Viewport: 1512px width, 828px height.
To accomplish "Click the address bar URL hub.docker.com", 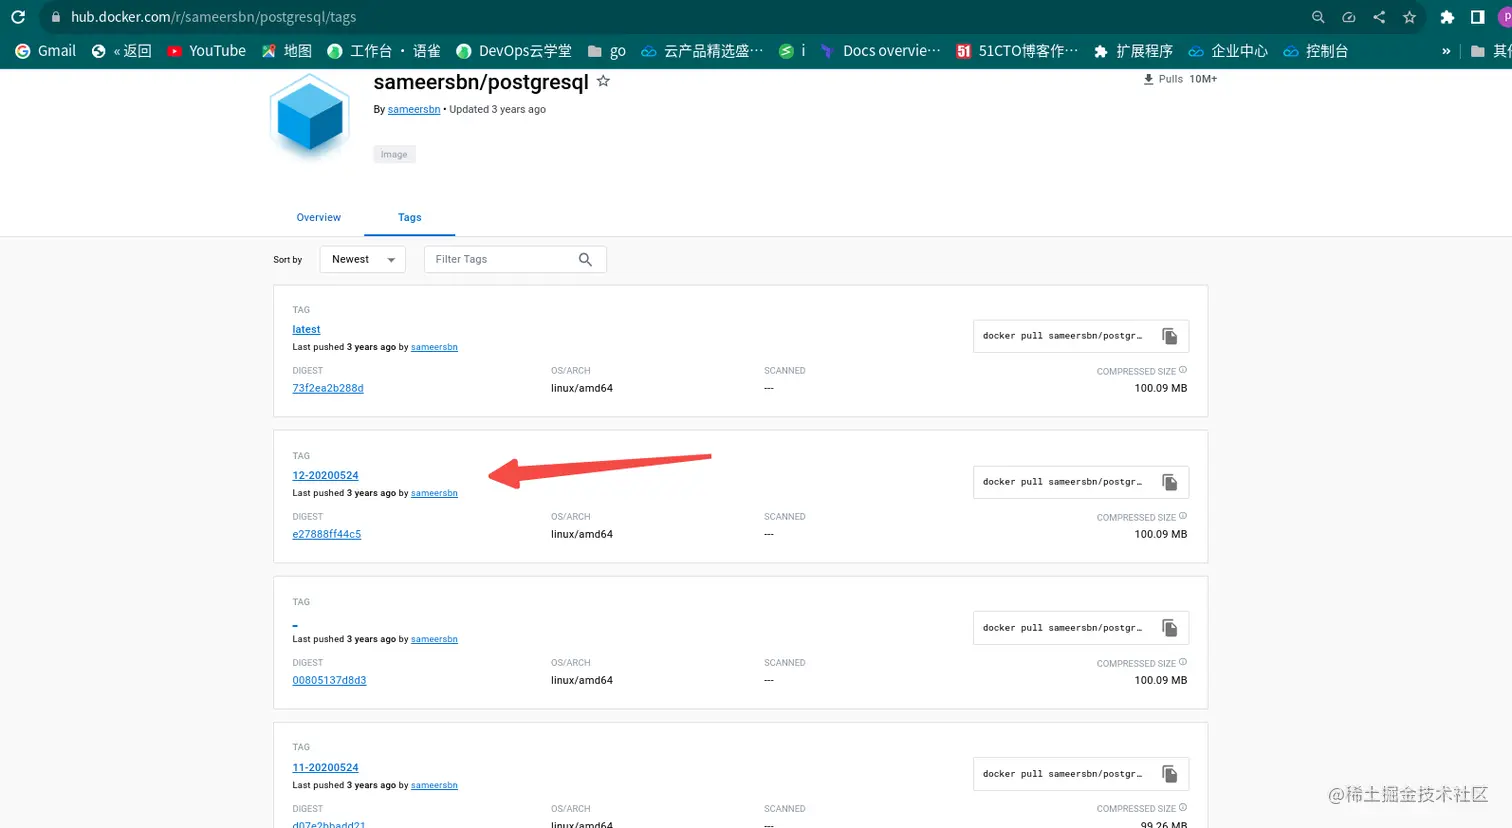I will pos(213,17).
